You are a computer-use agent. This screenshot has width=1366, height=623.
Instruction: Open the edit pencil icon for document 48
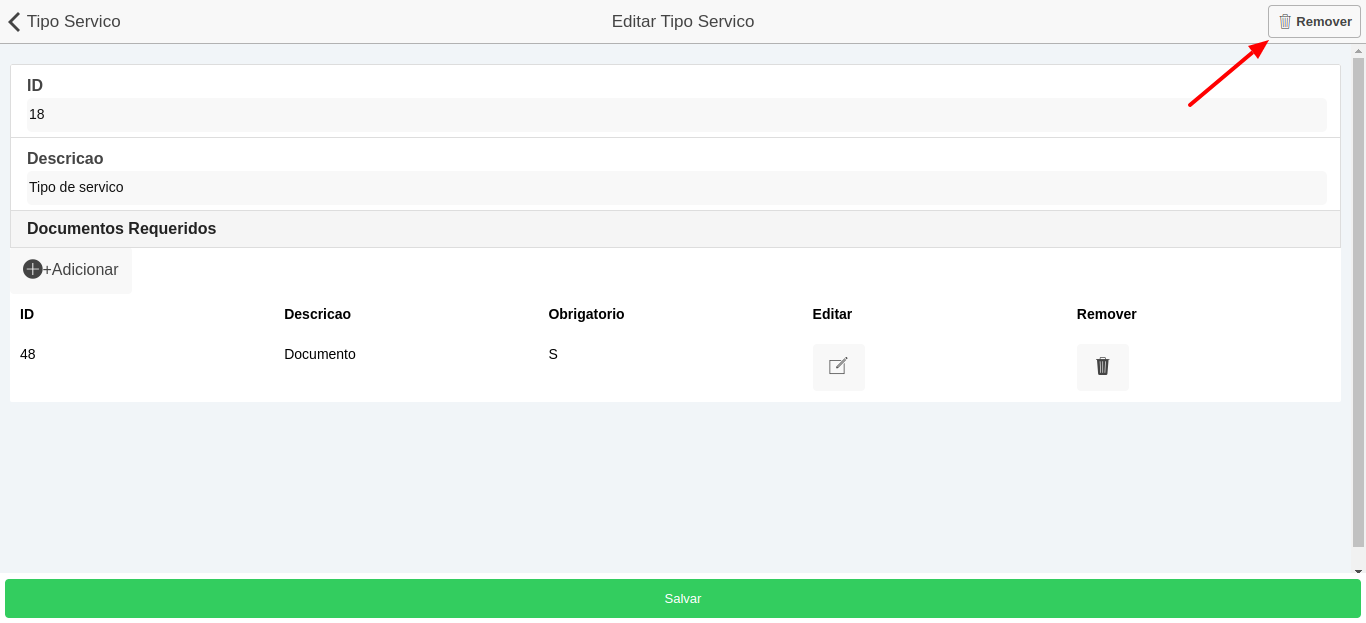(838, 367)
